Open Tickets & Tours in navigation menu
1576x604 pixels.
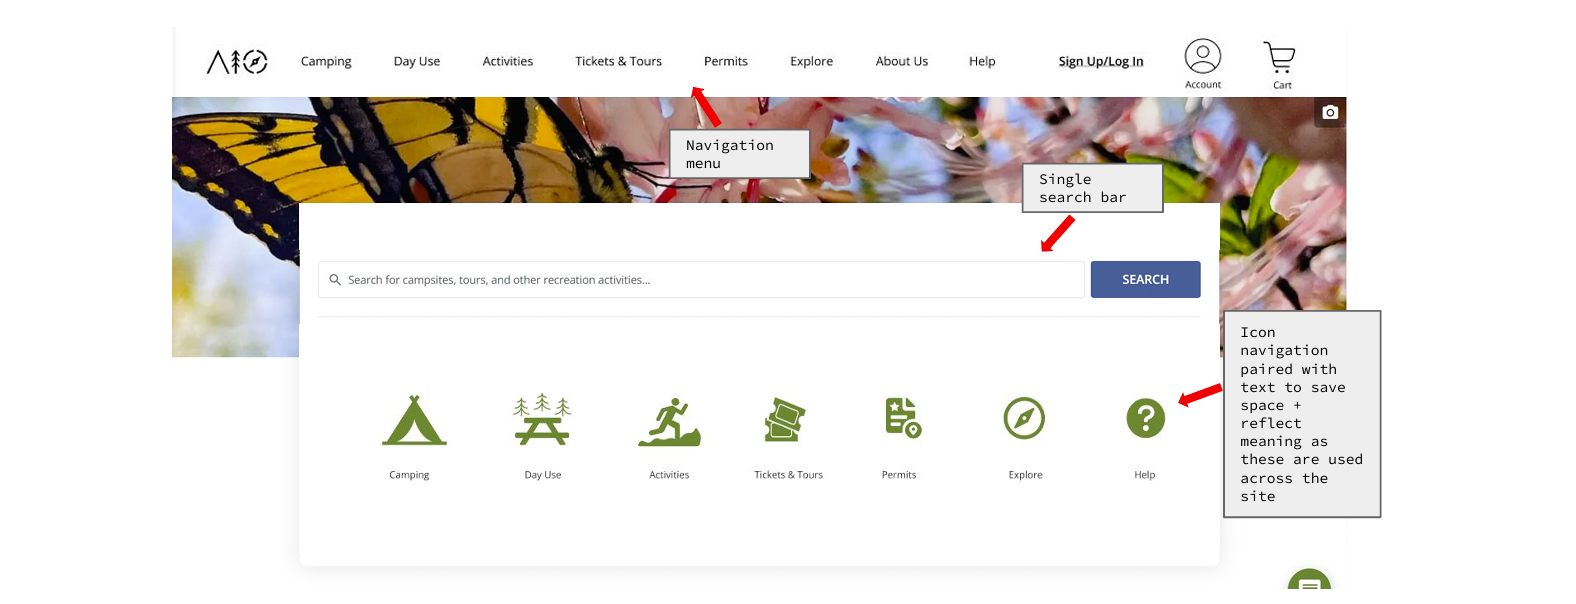click(x=618, y=62)
